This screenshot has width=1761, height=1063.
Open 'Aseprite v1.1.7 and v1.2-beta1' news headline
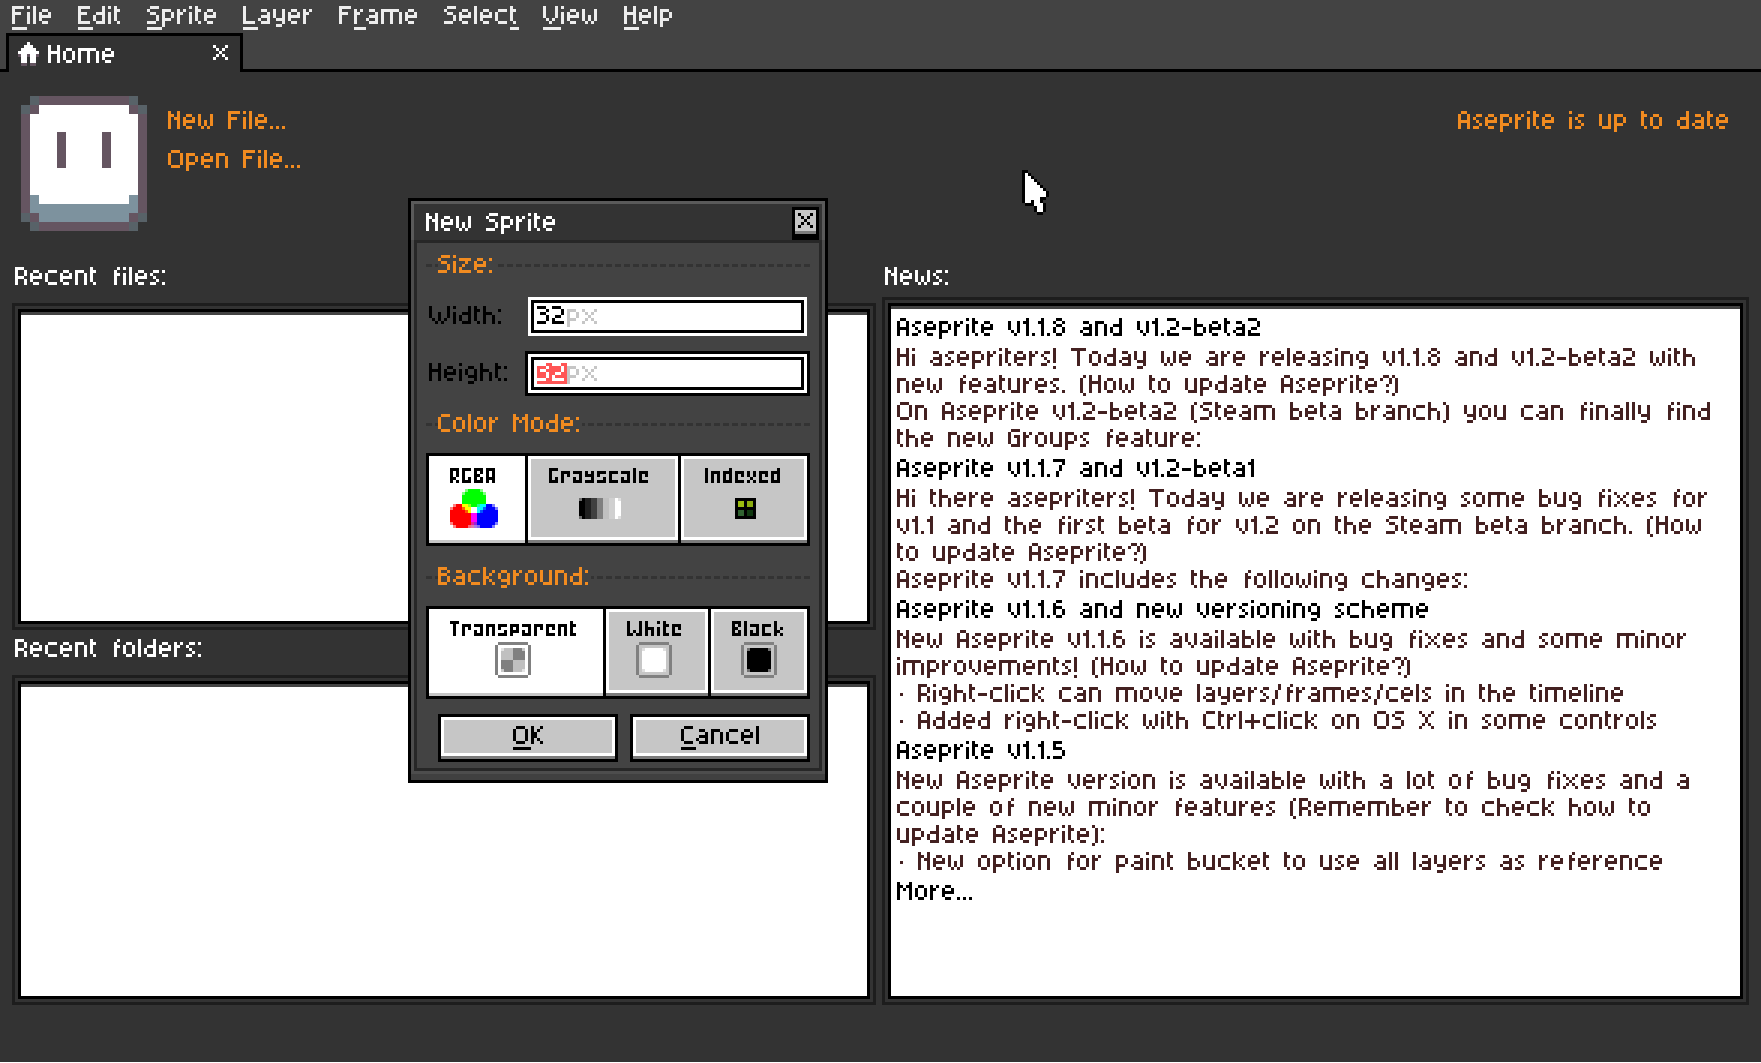pos(1075,469)
